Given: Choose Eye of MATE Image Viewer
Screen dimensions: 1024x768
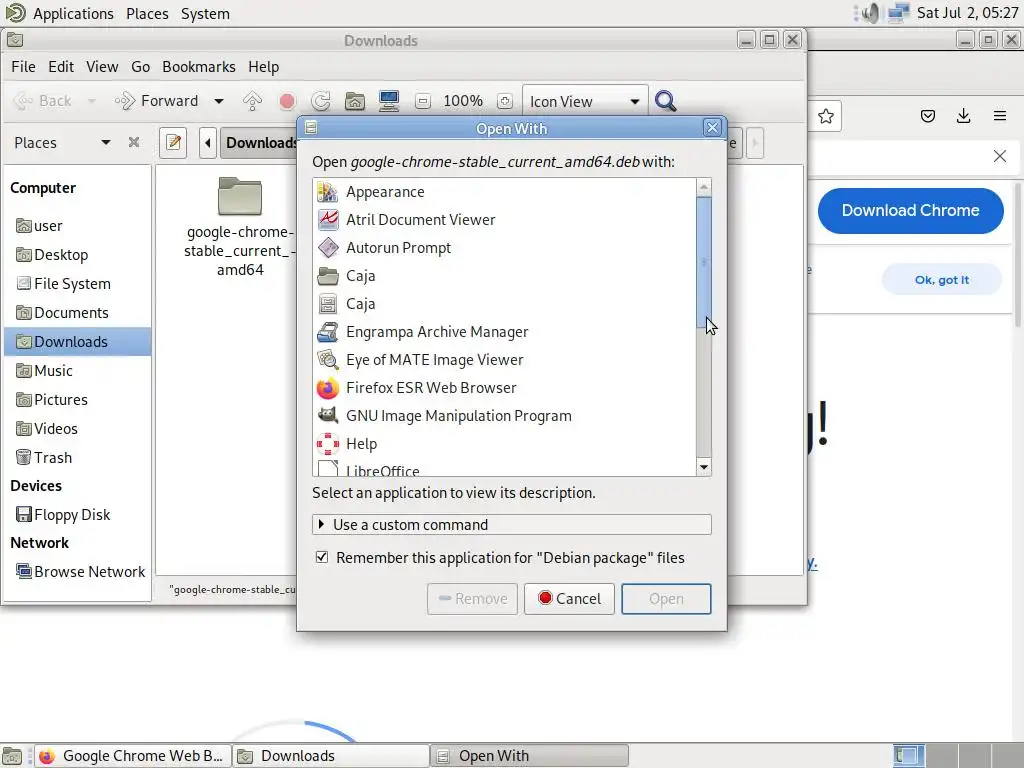Looking at the screenshot, I should pos(505,360).
